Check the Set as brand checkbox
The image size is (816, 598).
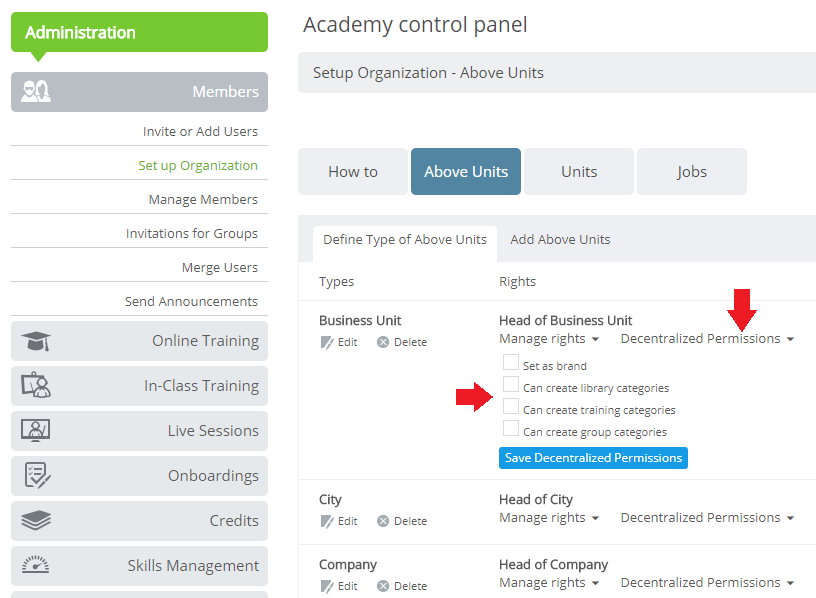point(511,362)
